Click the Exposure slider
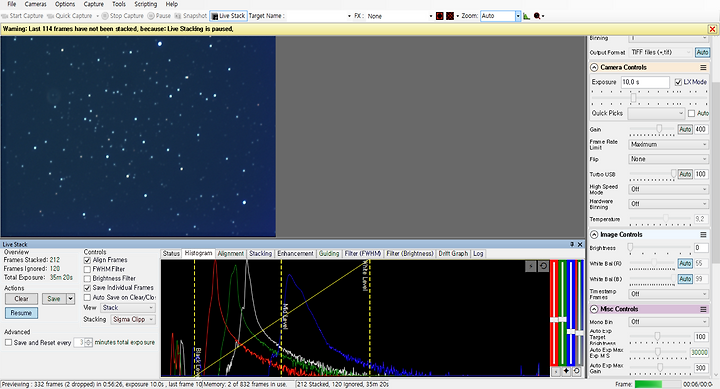This screenshot has width=720, height=389. [x=649, y=98]
